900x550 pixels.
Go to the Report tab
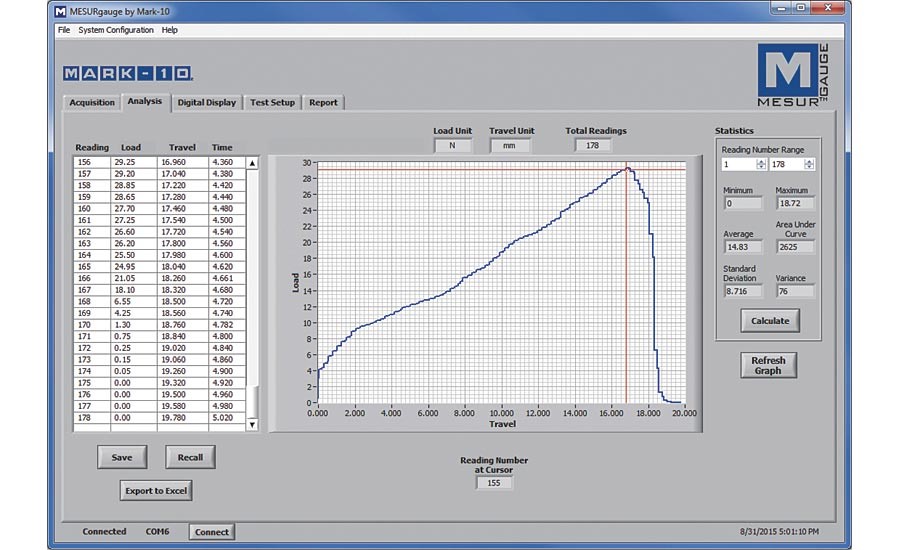[323, 102]
